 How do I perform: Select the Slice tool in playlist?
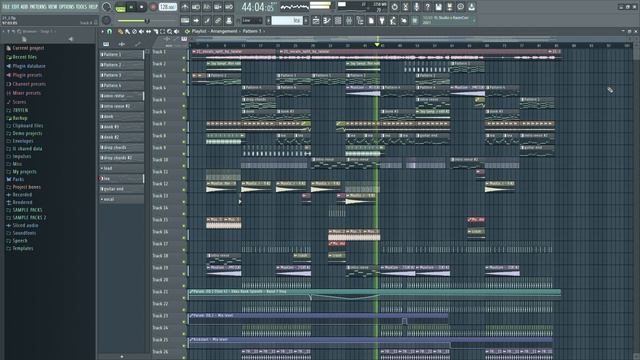pyautogui.click(x=155, y=31)
